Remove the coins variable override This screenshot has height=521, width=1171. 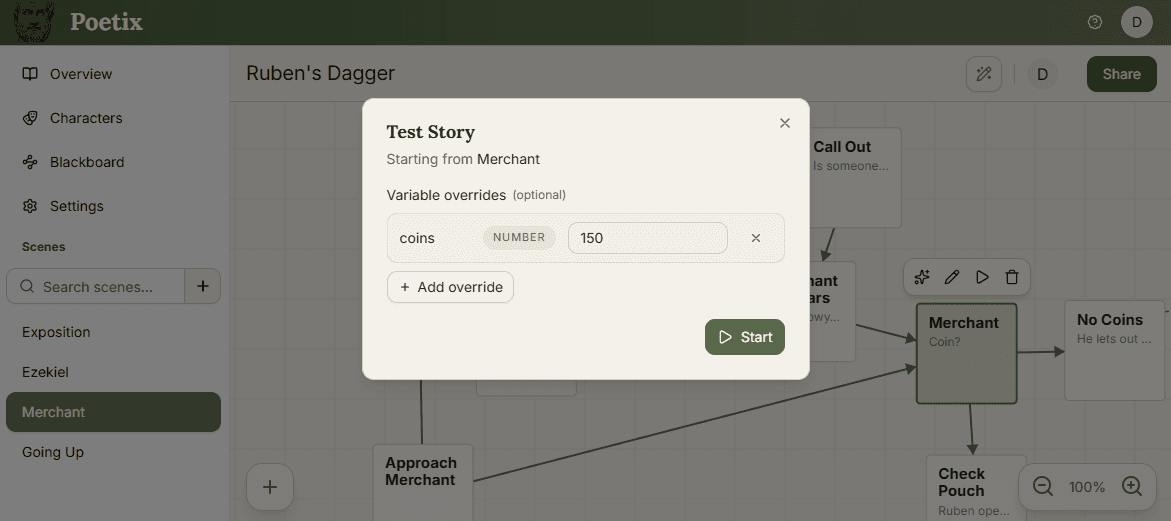pos(756,238)
